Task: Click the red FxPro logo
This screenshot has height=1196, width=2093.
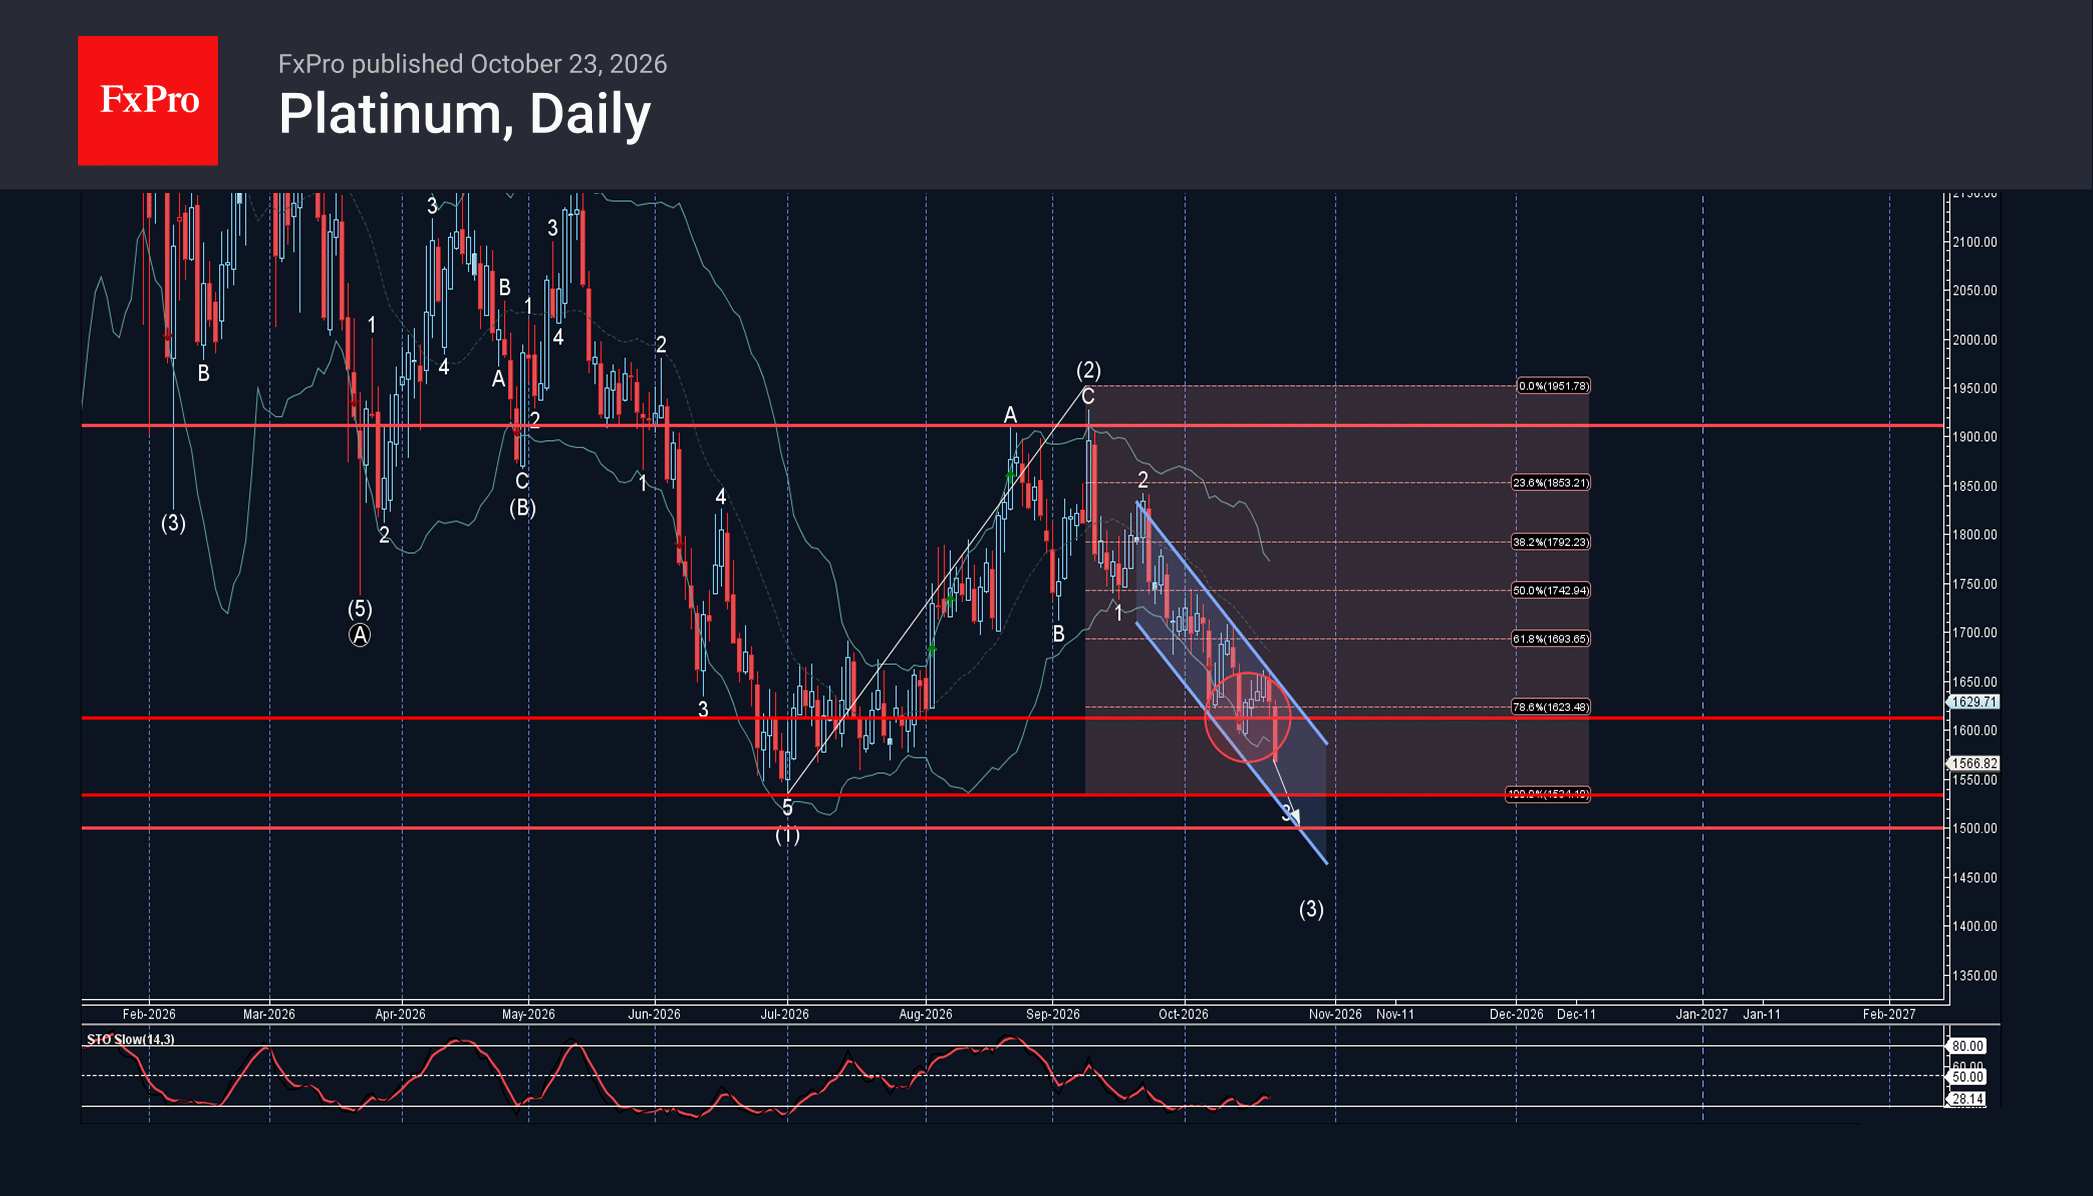Action: coord(148,101)
